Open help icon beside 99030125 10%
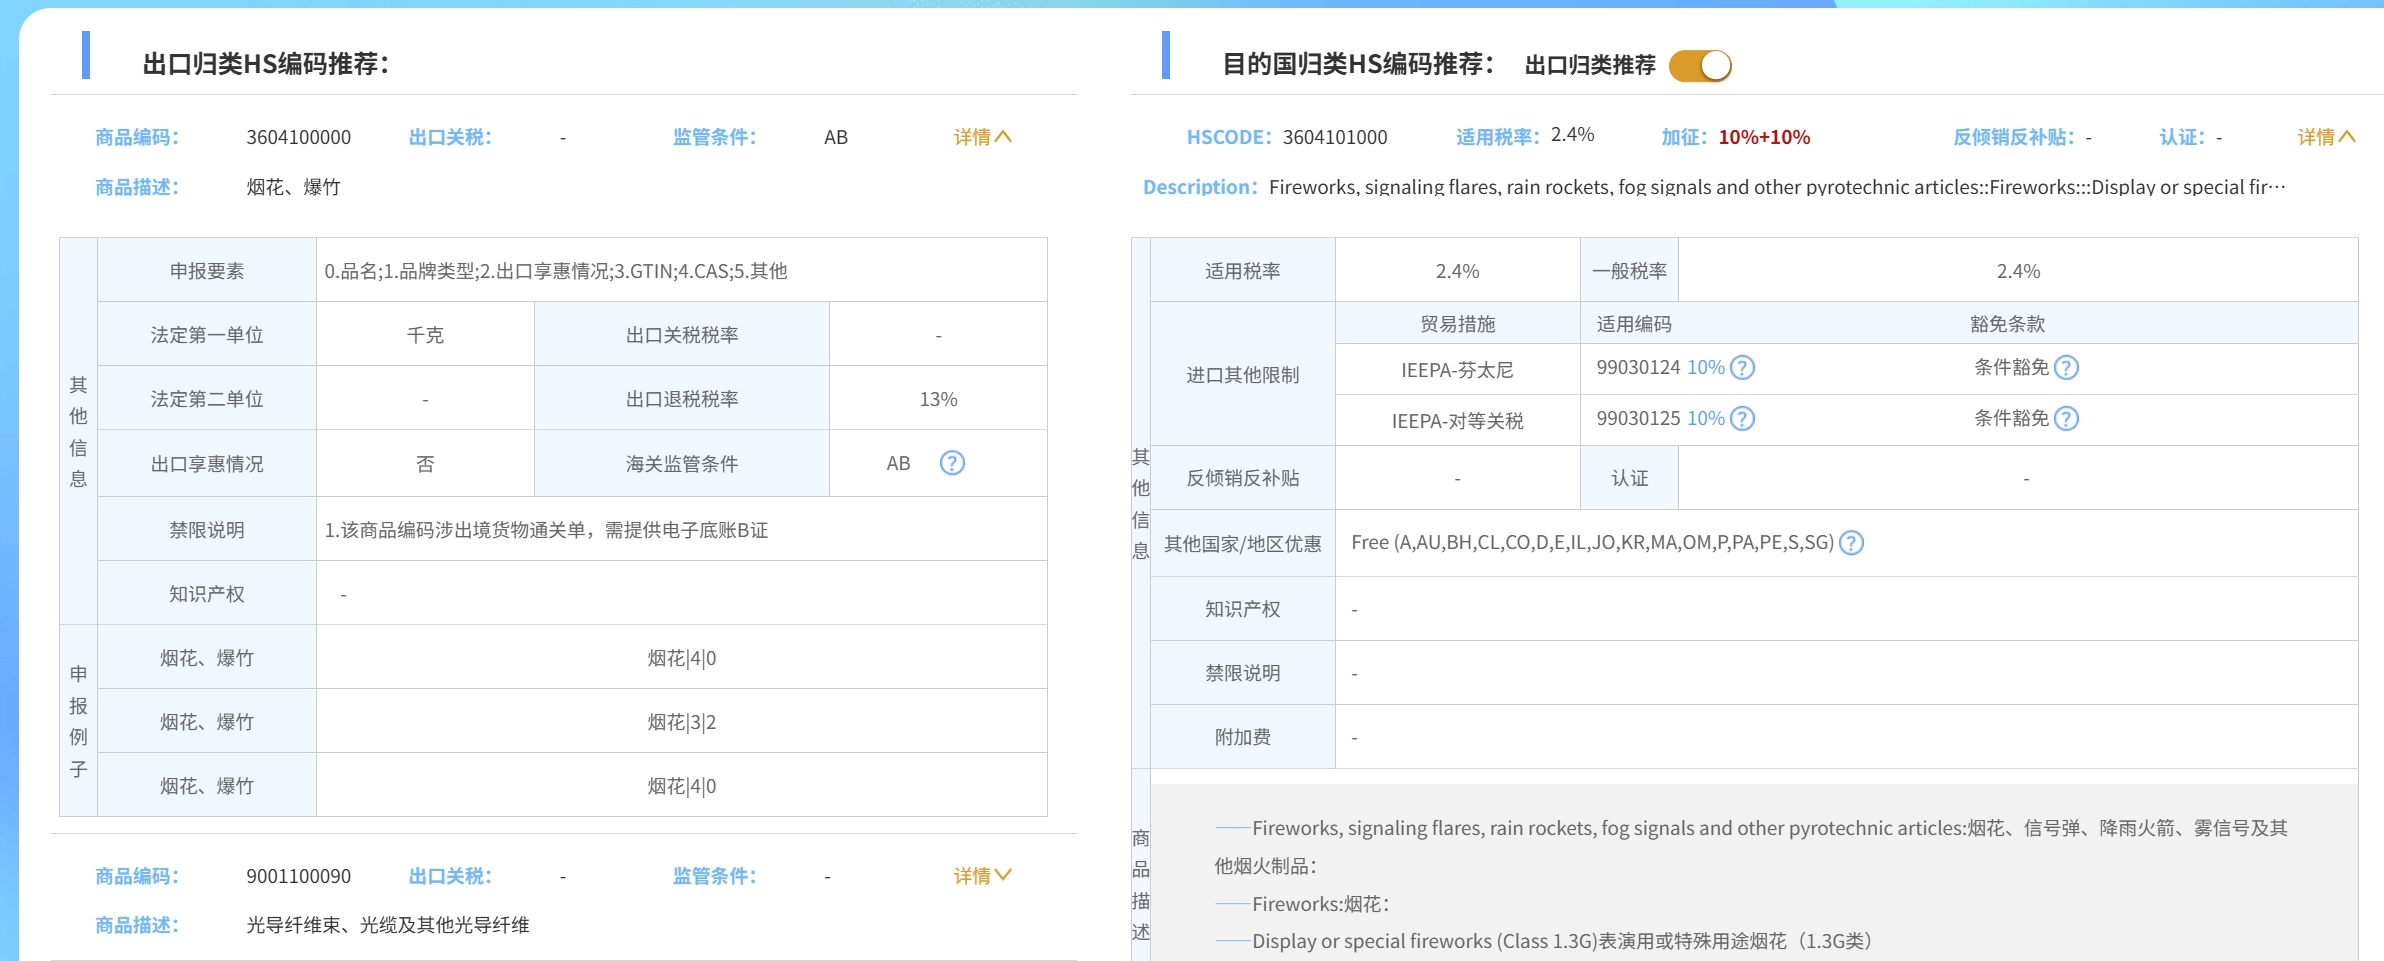 (x=1742, y=419)
